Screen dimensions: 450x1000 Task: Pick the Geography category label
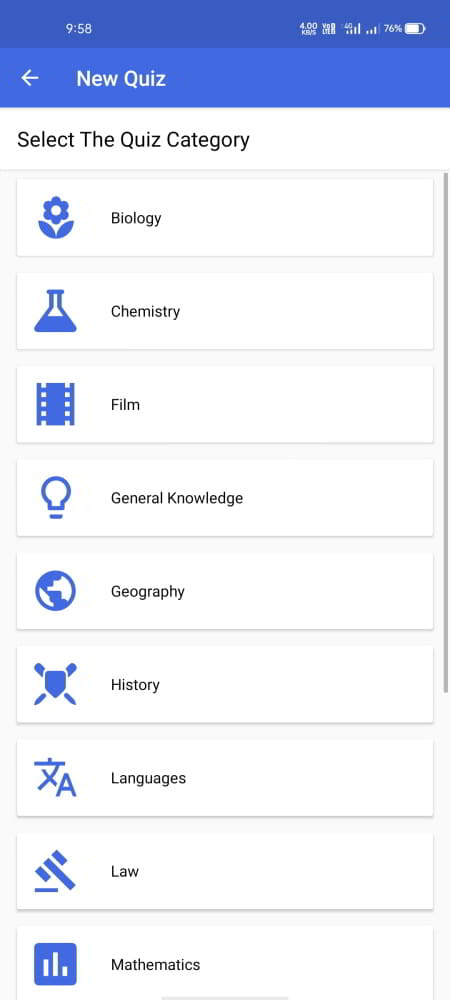pos(148,592)
